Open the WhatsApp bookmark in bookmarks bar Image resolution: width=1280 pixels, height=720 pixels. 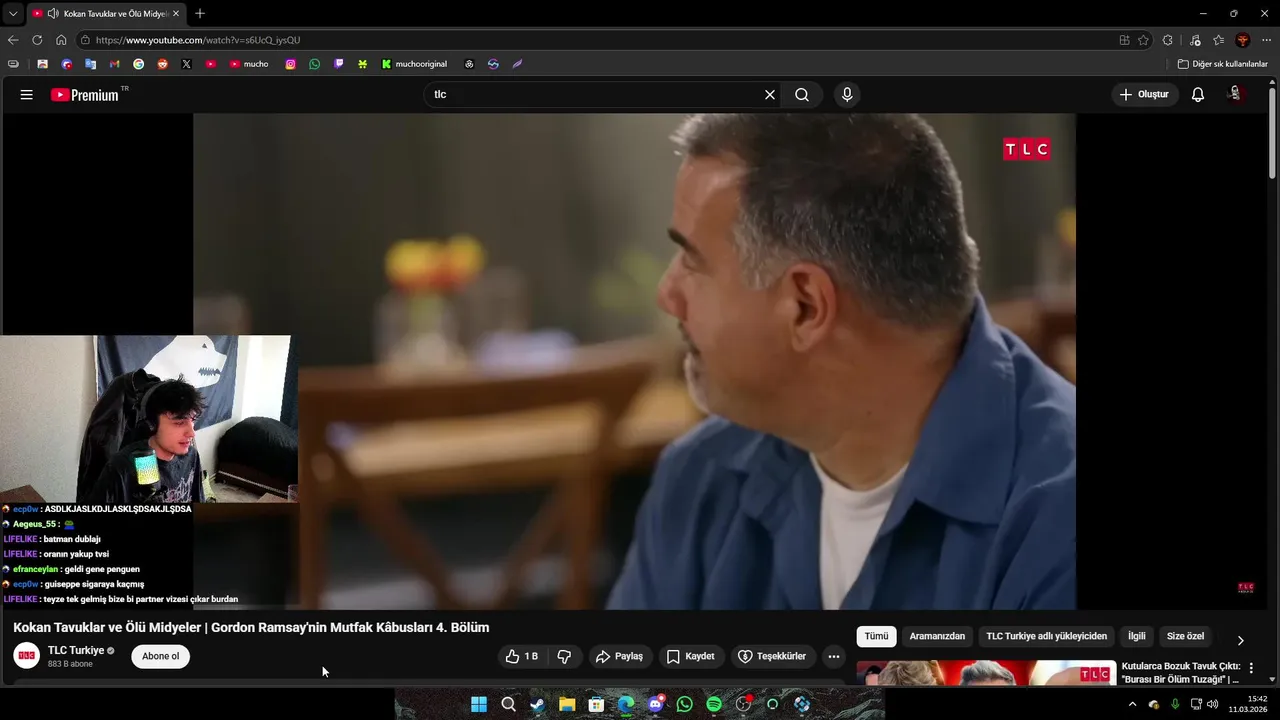point(314,64)
